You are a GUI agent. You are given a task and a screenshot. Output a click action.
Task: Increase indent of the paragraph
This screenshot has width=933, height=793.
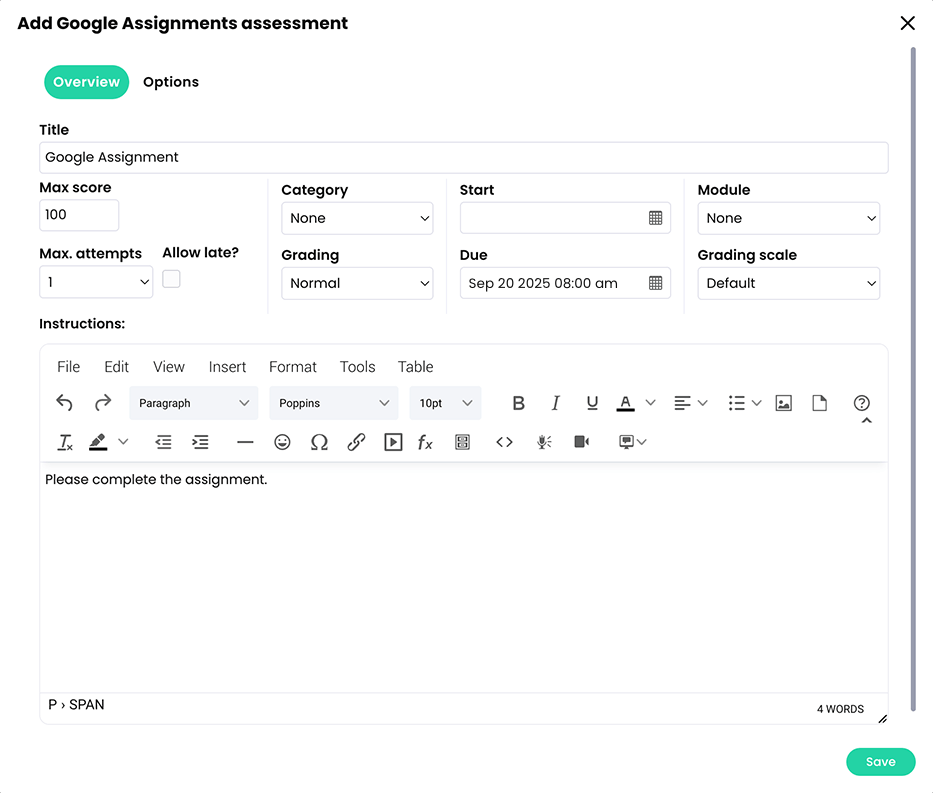(x=200, y=442)
